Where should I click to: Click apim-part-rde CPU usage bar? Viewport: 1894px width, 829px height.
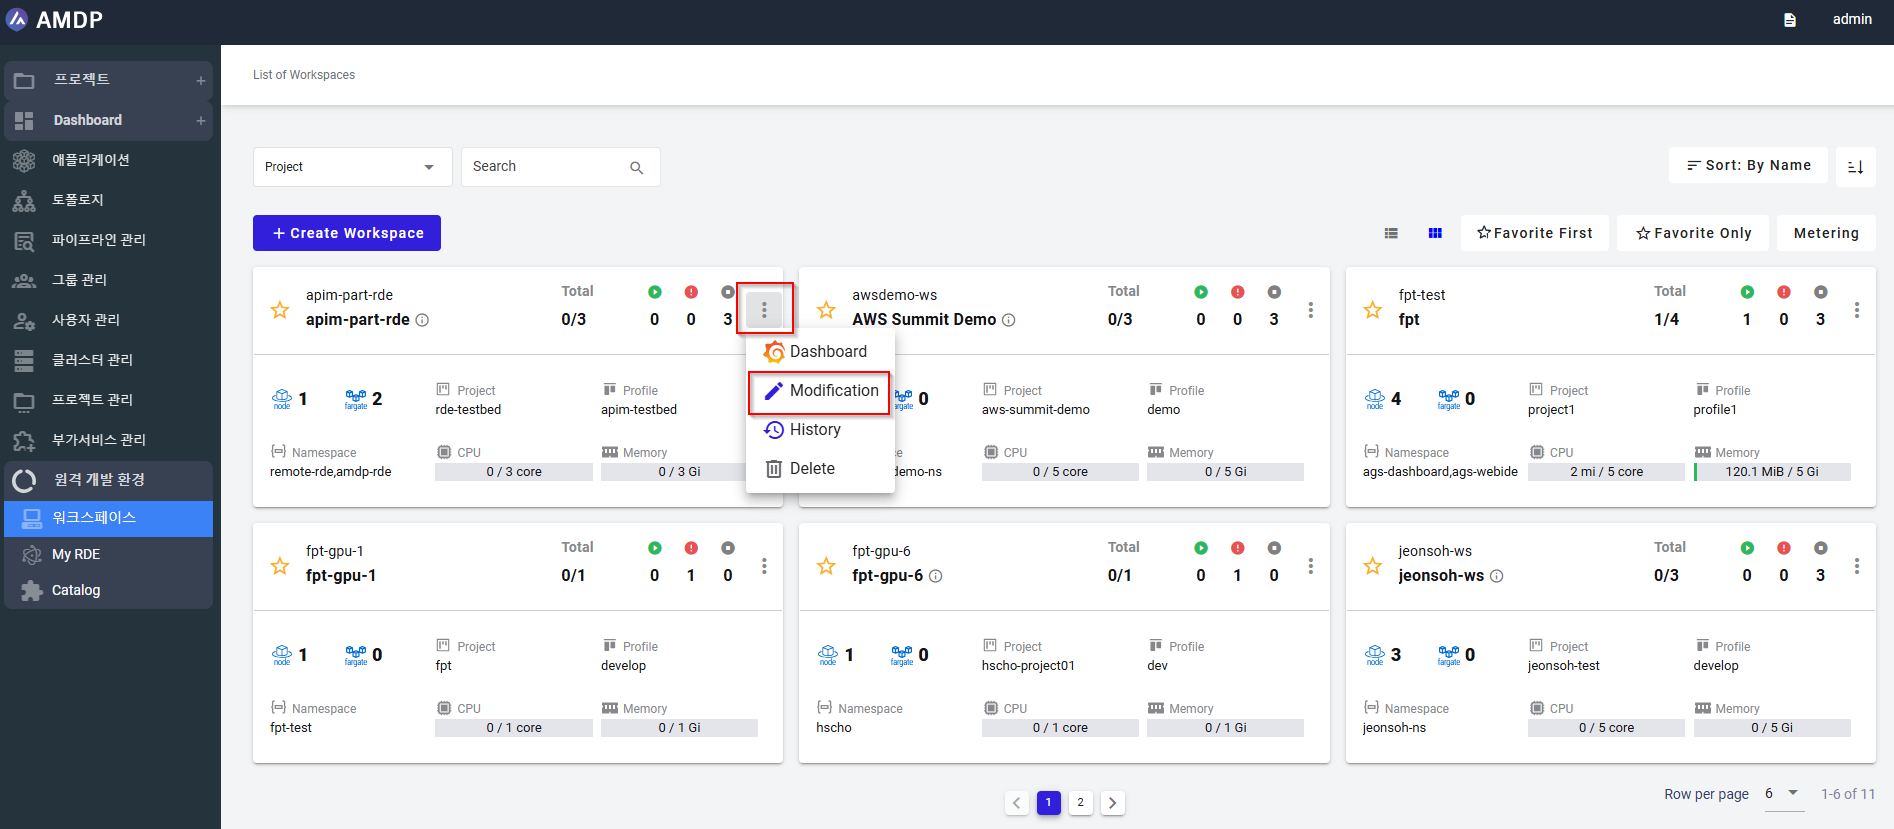[x=514, y=472]
